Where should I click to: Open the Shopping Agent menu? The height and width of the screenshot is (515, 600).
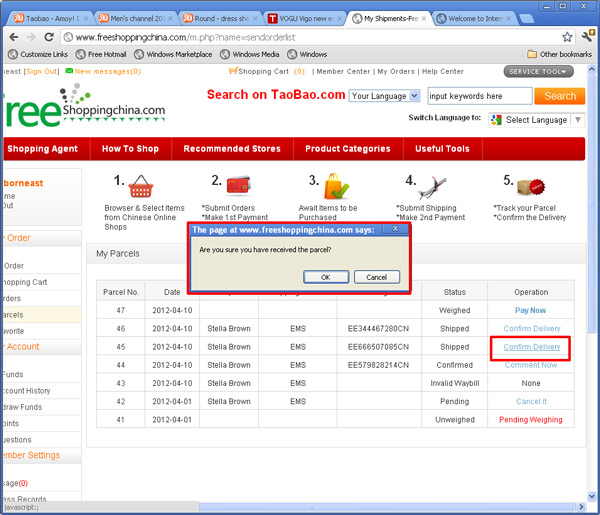tap(42, 148)
